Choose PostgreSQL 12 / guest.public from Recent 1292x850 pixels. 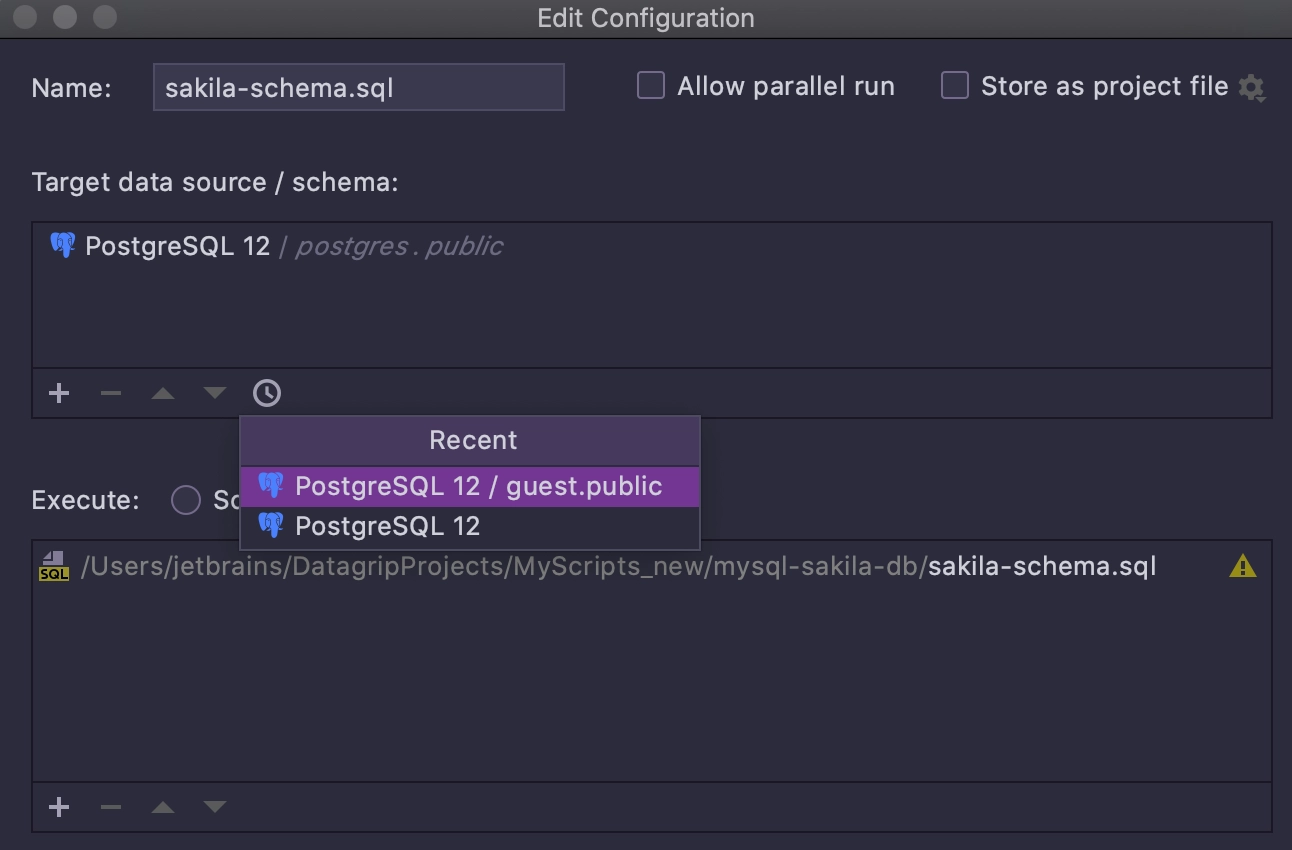click(470, 486)
